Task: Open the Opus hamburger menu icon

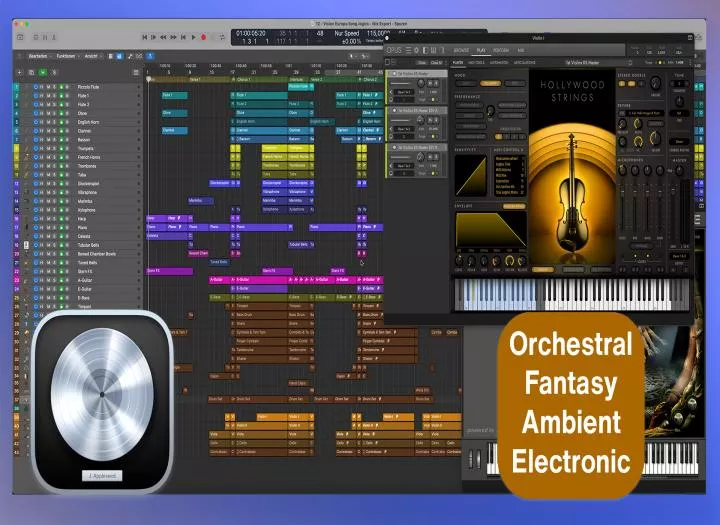Action: click(x=408, y=50)
